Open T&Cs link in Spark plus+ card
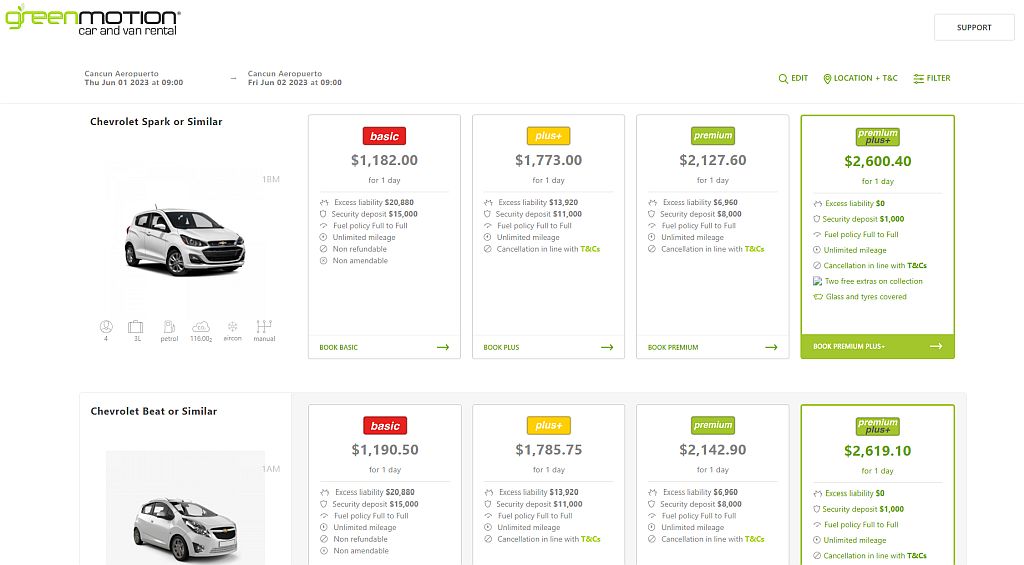Screen dimensions: 1024x565 590,249
